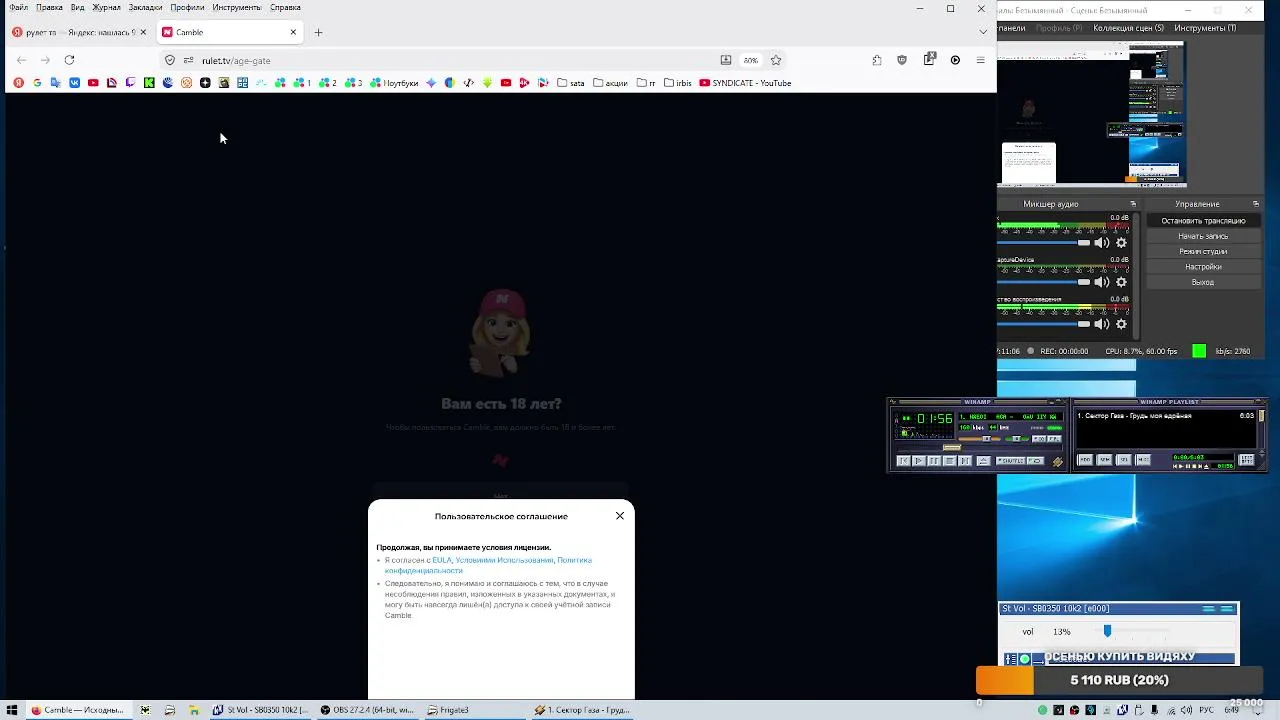Viewport: 1280px width, 720px height.
Task: Open the irbis bookmarks folder
Action: pyautogui.click(x=678, y=83)
